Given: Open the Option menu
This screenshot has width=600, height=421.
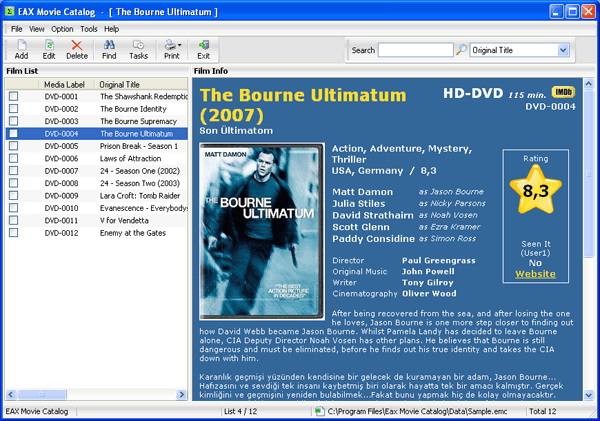Looking at the screenshot, I should tap(62, 29).
